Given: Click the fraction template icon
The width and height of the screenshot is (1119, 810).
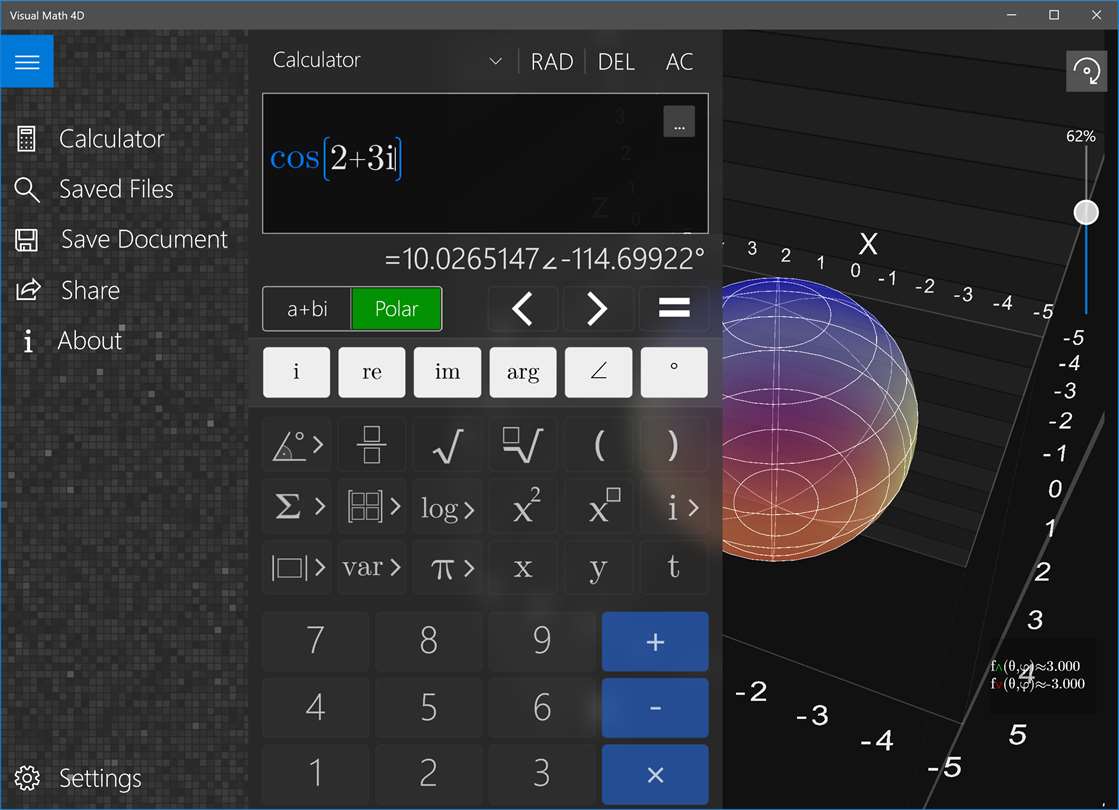Looking at the screenshot, I should 371,445.
